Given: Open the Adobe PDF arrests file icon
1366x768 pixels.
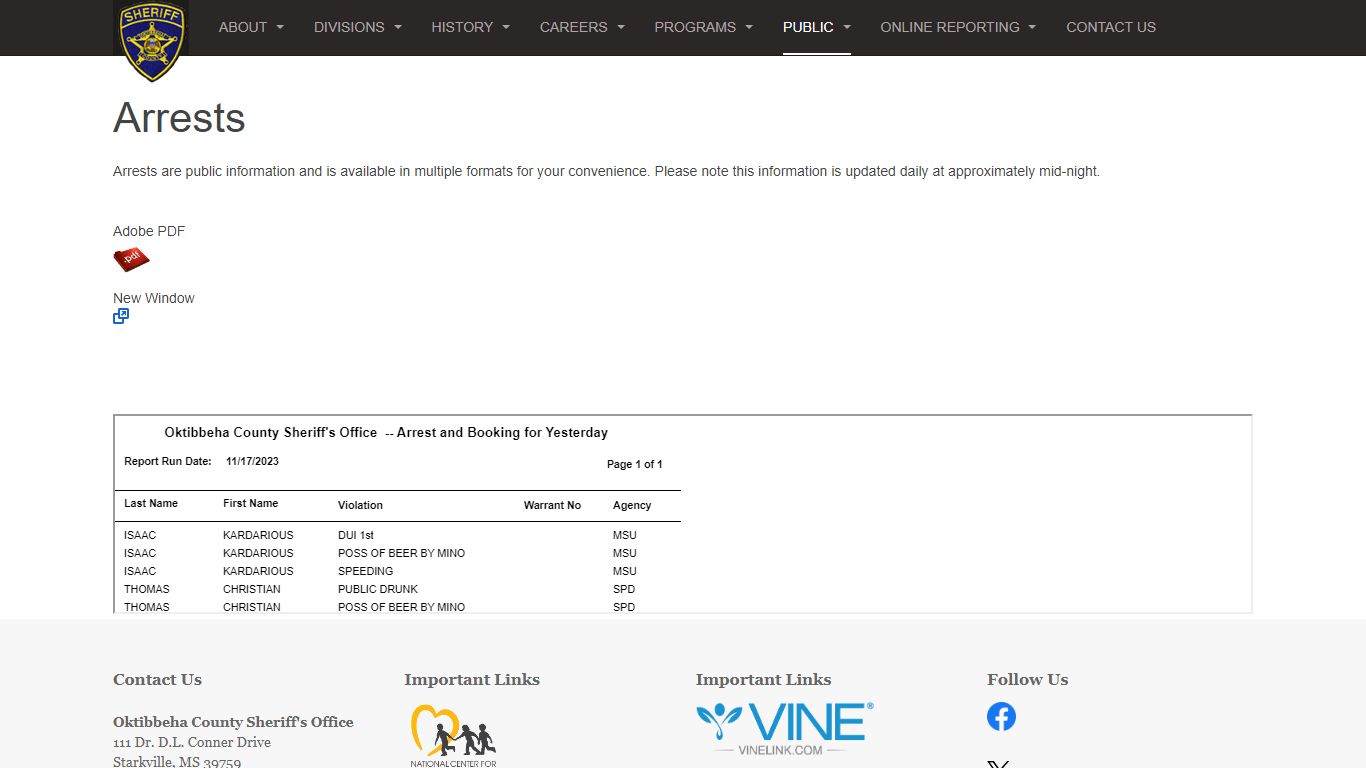Looking at the screenshot, I should 131,260.
